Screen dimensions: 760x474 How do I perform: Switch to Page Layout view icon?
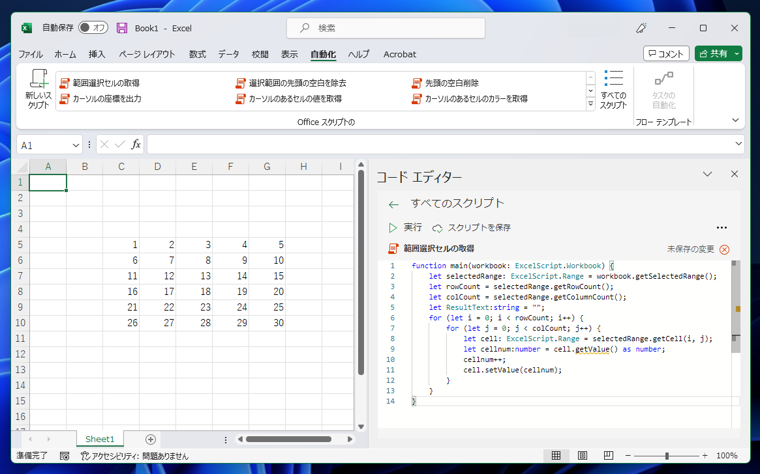[583, 455]
